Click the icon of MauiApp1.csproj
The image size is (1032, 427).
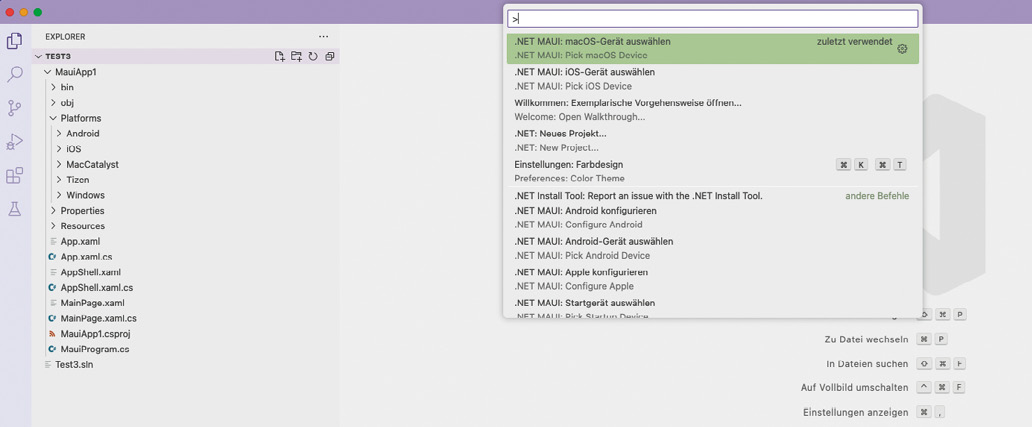click(x=52, y=334)
